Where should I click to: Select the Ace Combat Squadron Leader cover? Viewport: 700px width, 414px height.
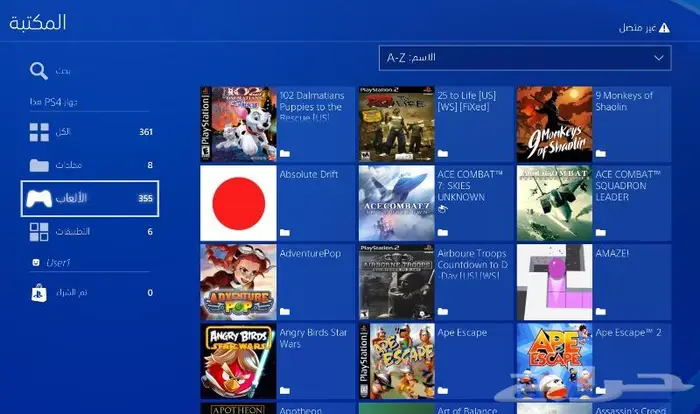pyautogui.click(x=554, y=203)
